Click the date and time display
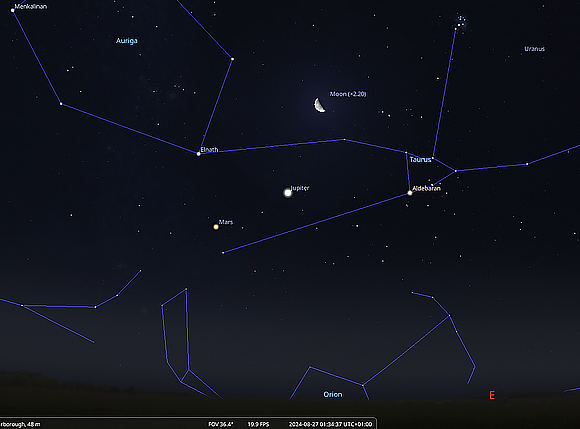The height and width of the screenshot is (429, 580). tap(330, 424)
